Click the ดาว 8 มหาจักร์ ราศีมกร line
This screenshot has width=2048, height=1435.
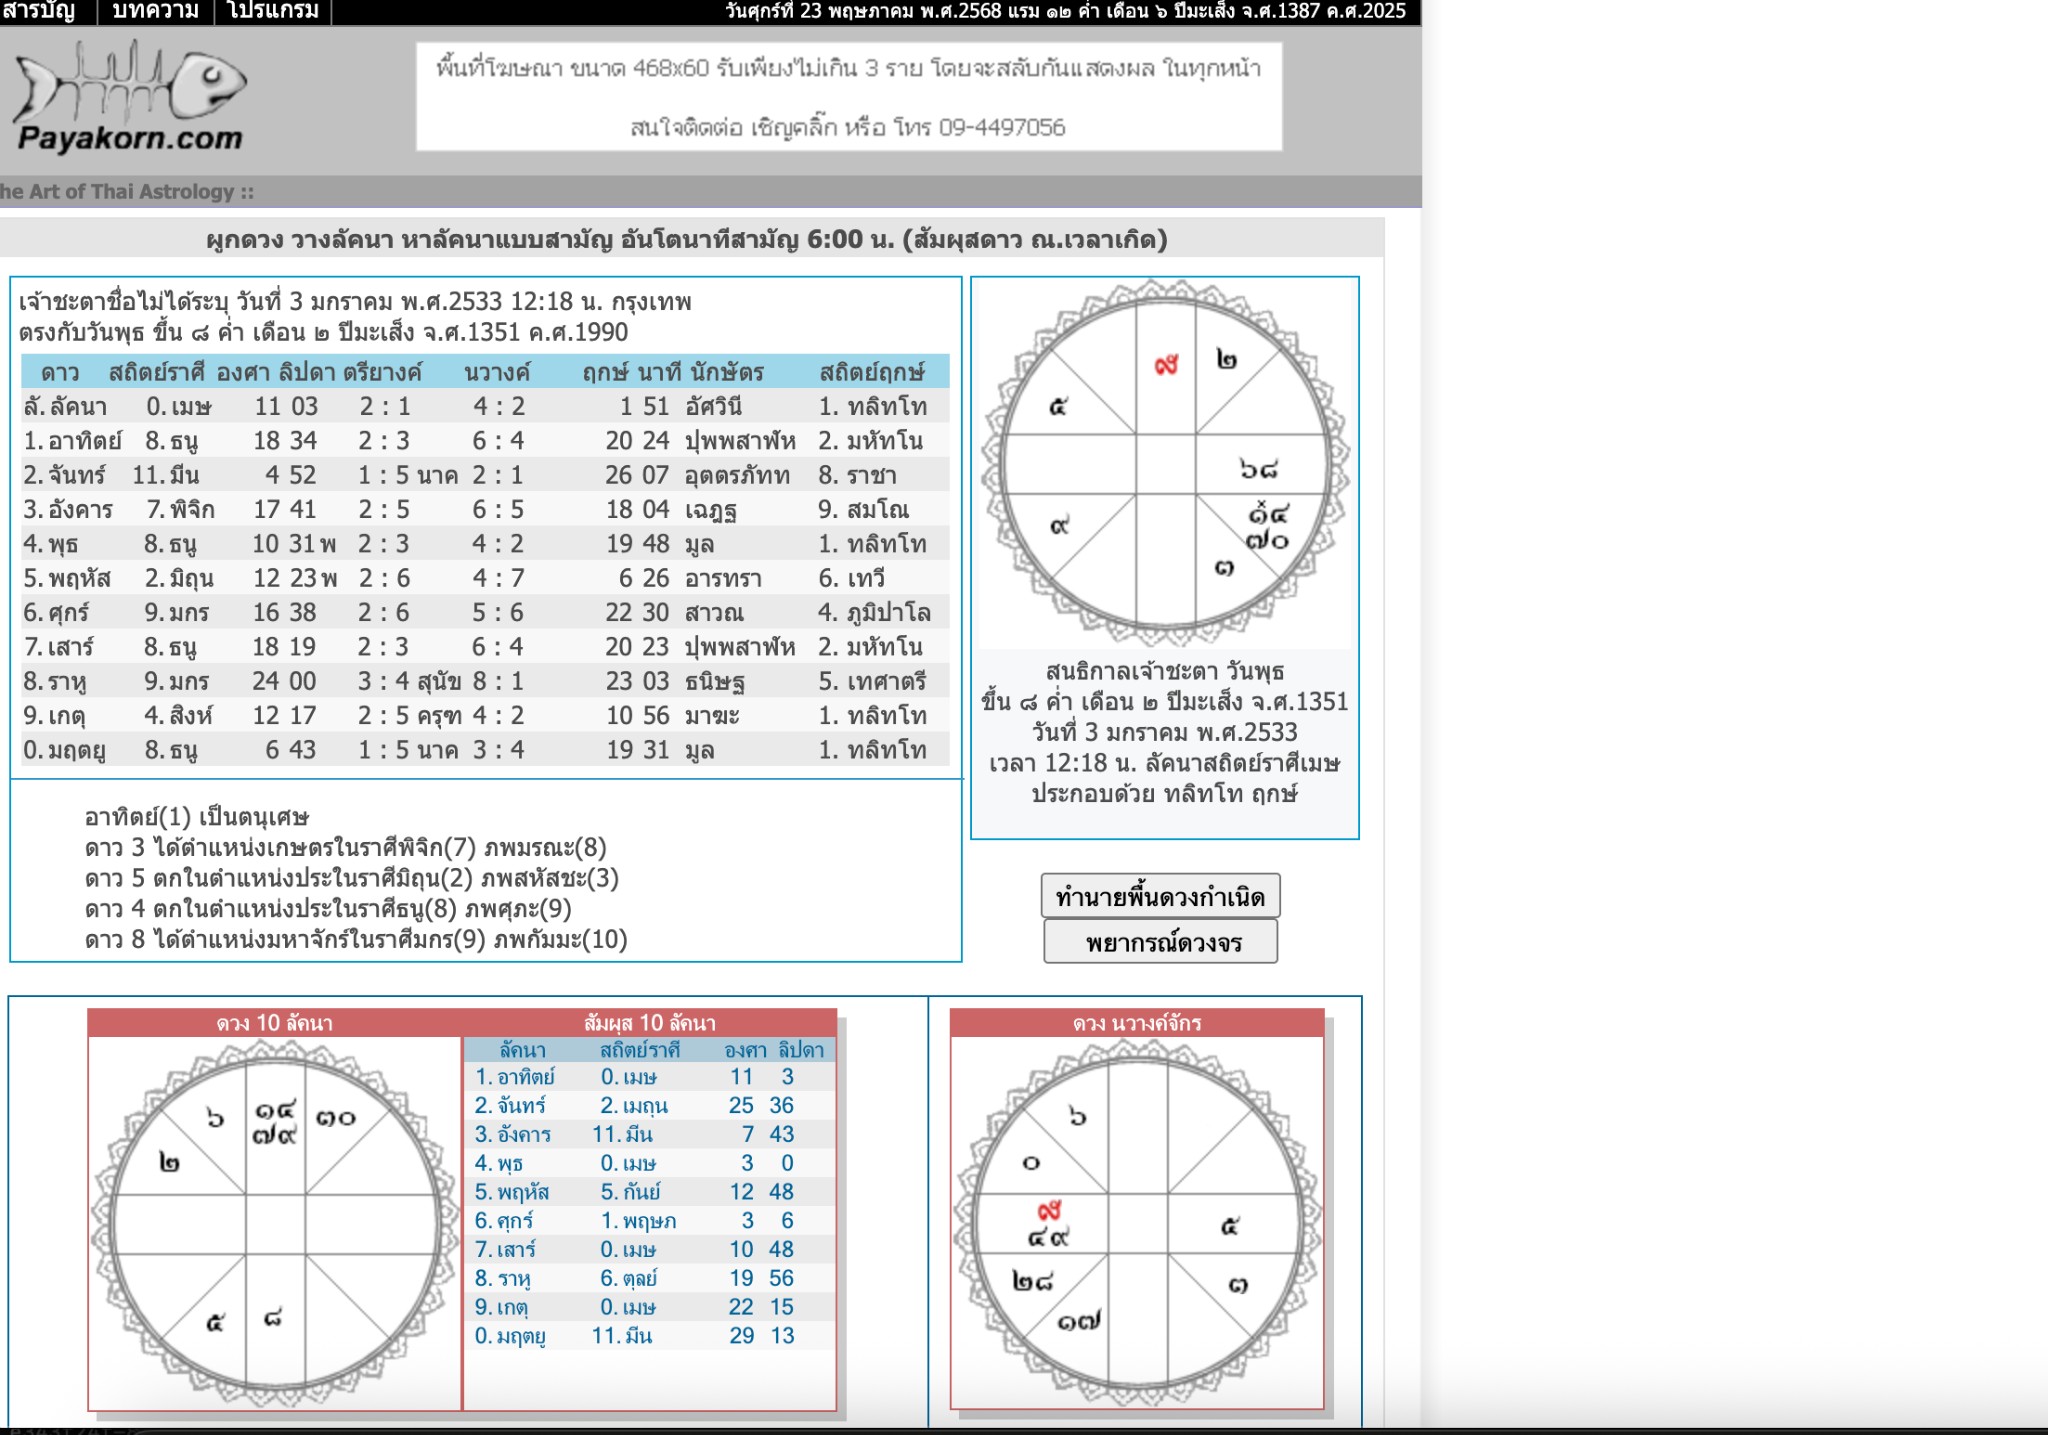356,940
